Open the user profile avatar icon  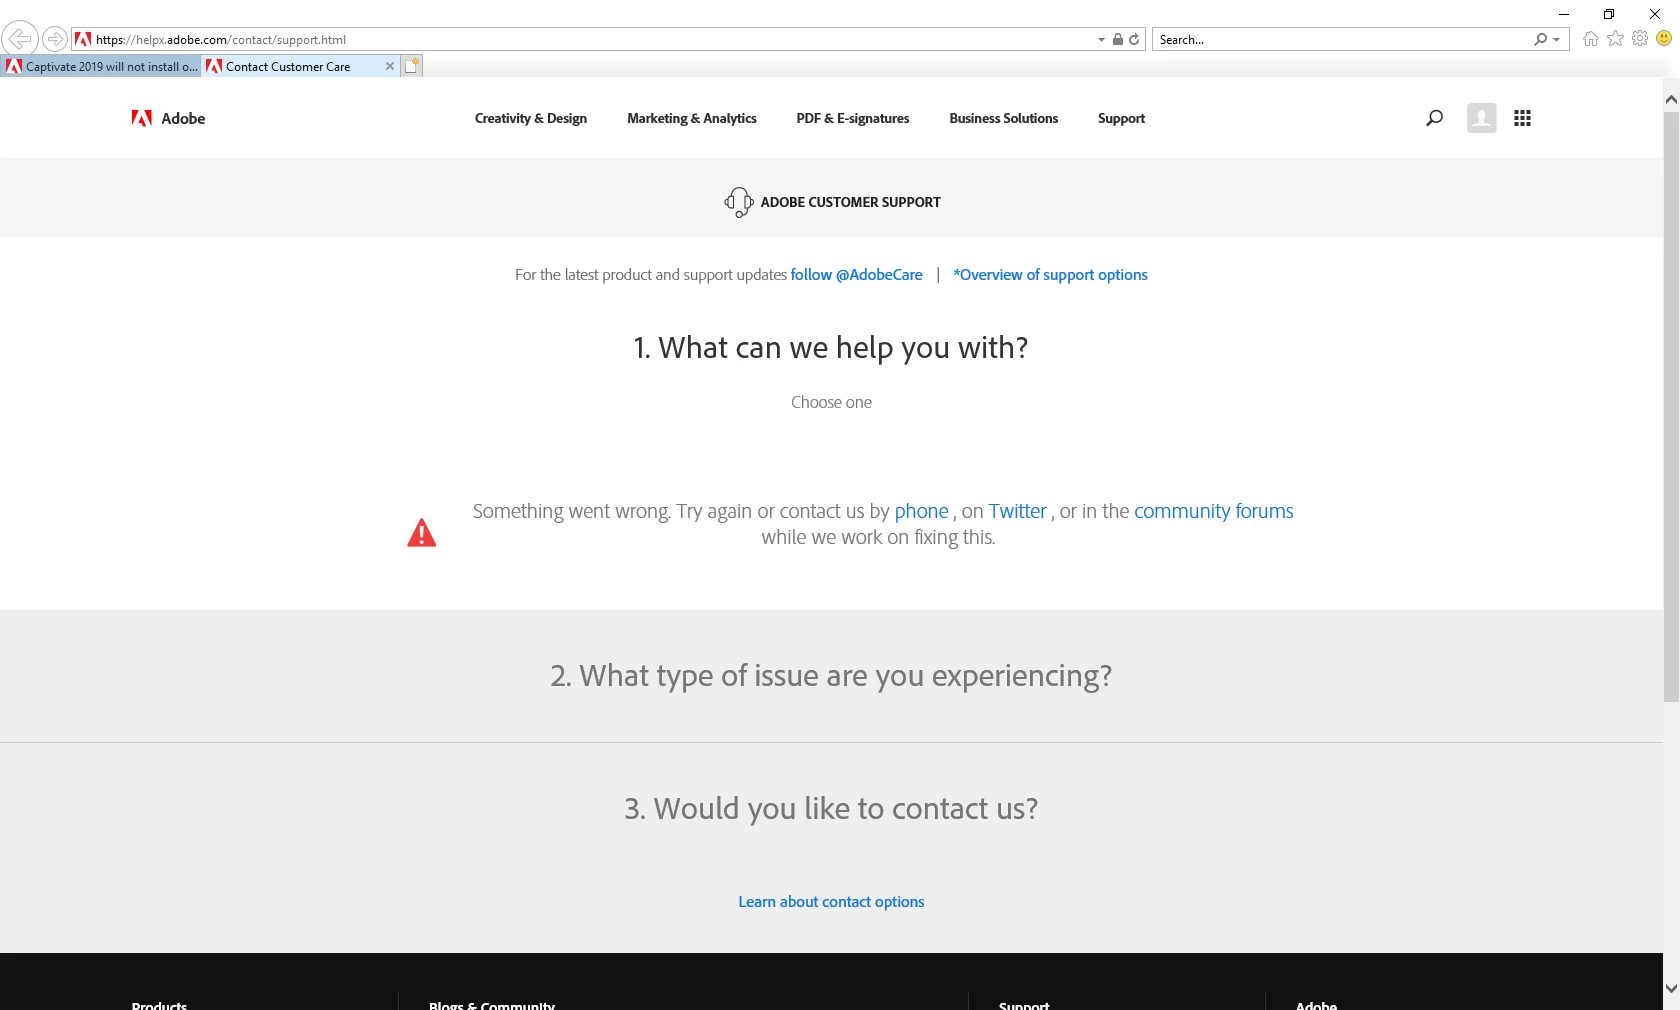[1481, 118]
